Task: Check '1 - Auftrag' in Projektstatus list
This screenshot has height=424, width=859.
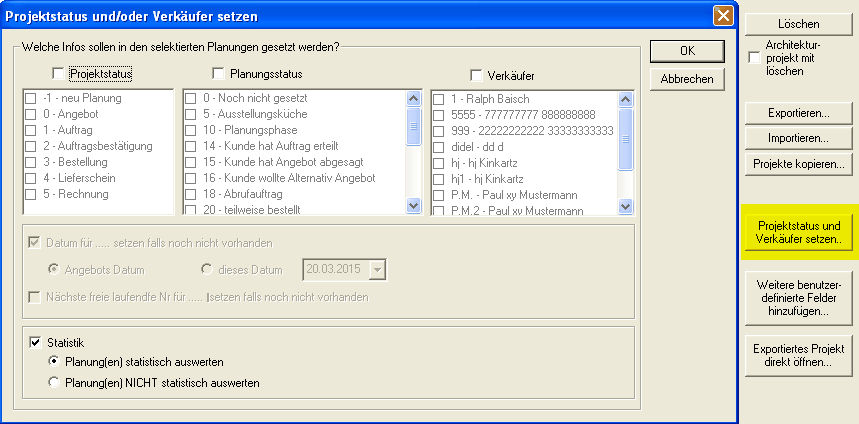Action: 31,130
